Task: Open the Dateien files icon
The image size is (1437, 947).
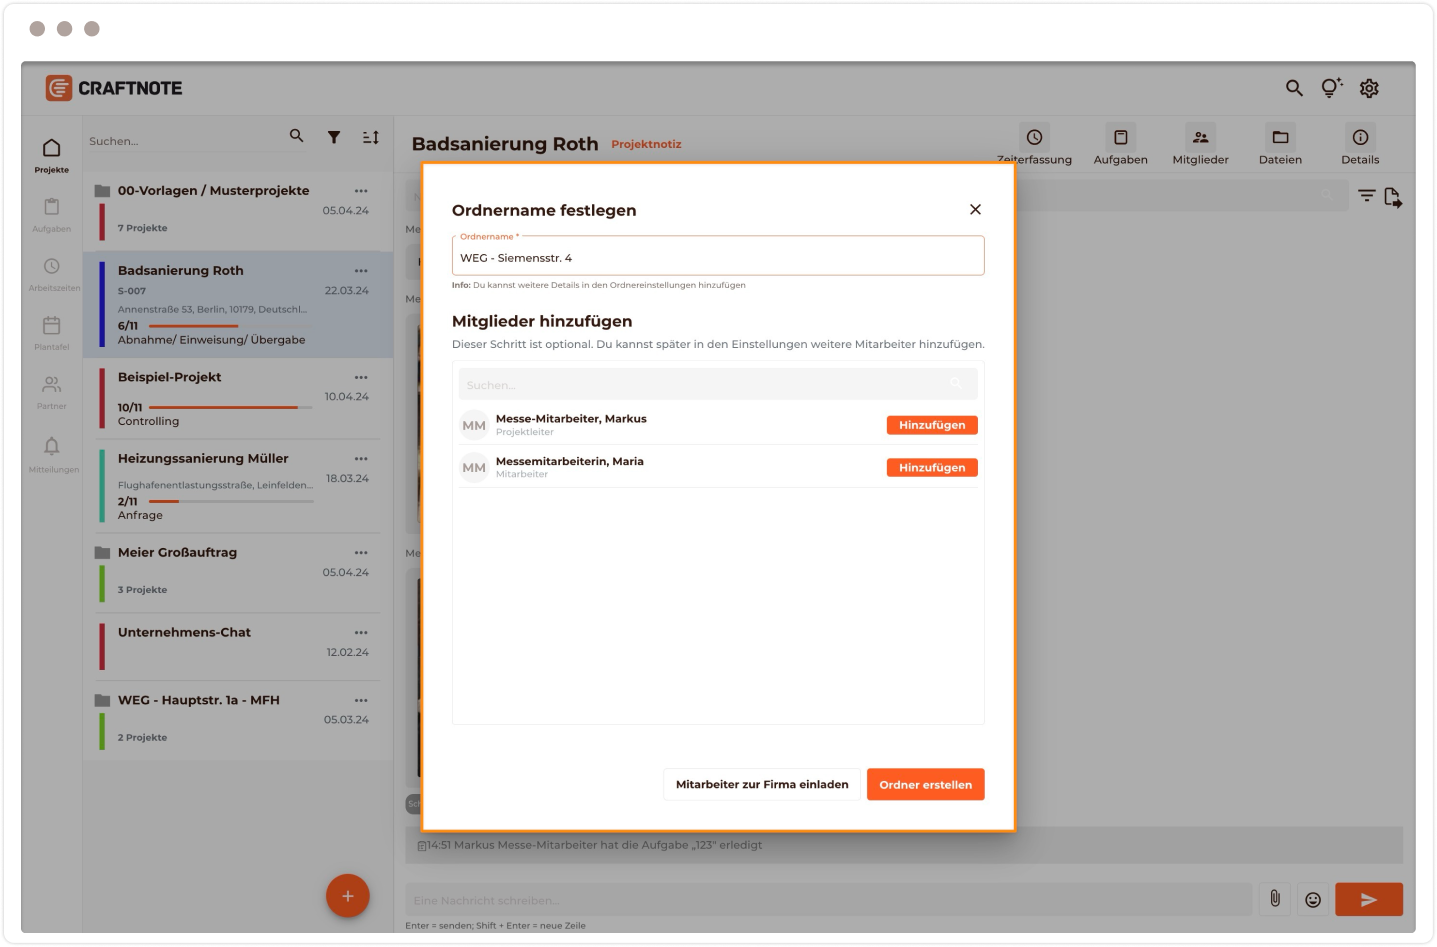Action: [1280, 138]
